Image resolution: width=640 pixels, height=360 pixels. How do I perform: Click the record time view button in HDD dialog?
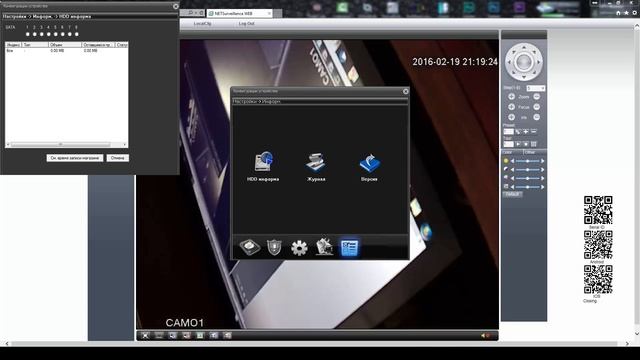[x=75, y=158]
